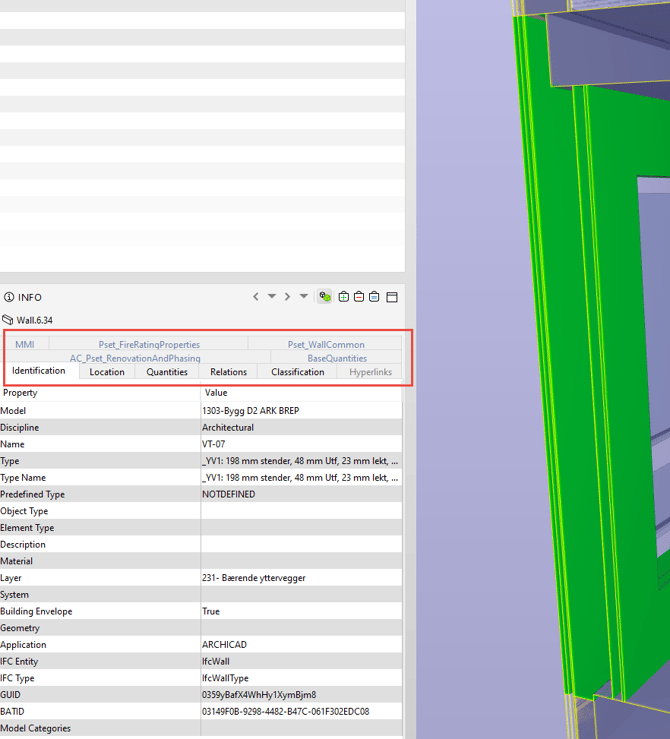The width and height of the screenshot is (670, 739).
Task: Click the INFO panel window layout icon
Action: click(x=392, y=297)
